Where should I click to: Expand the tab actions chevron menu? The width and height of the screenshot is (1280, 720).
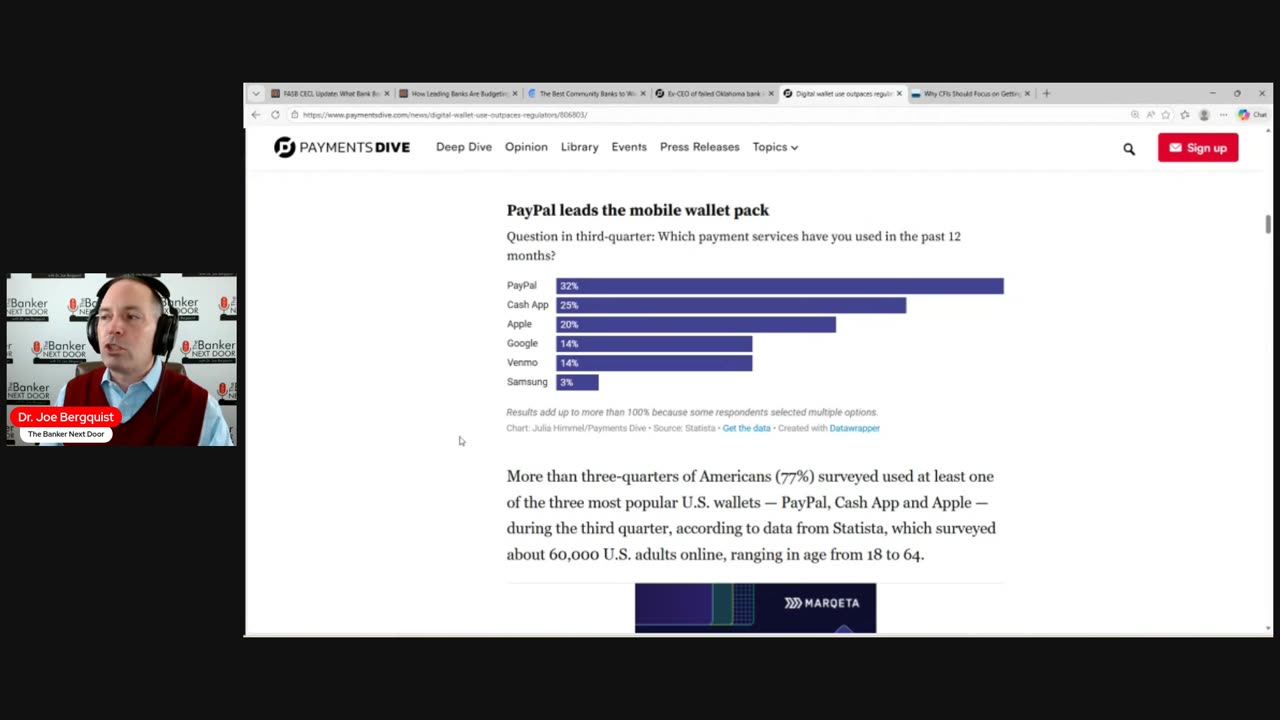click(256, 94)
